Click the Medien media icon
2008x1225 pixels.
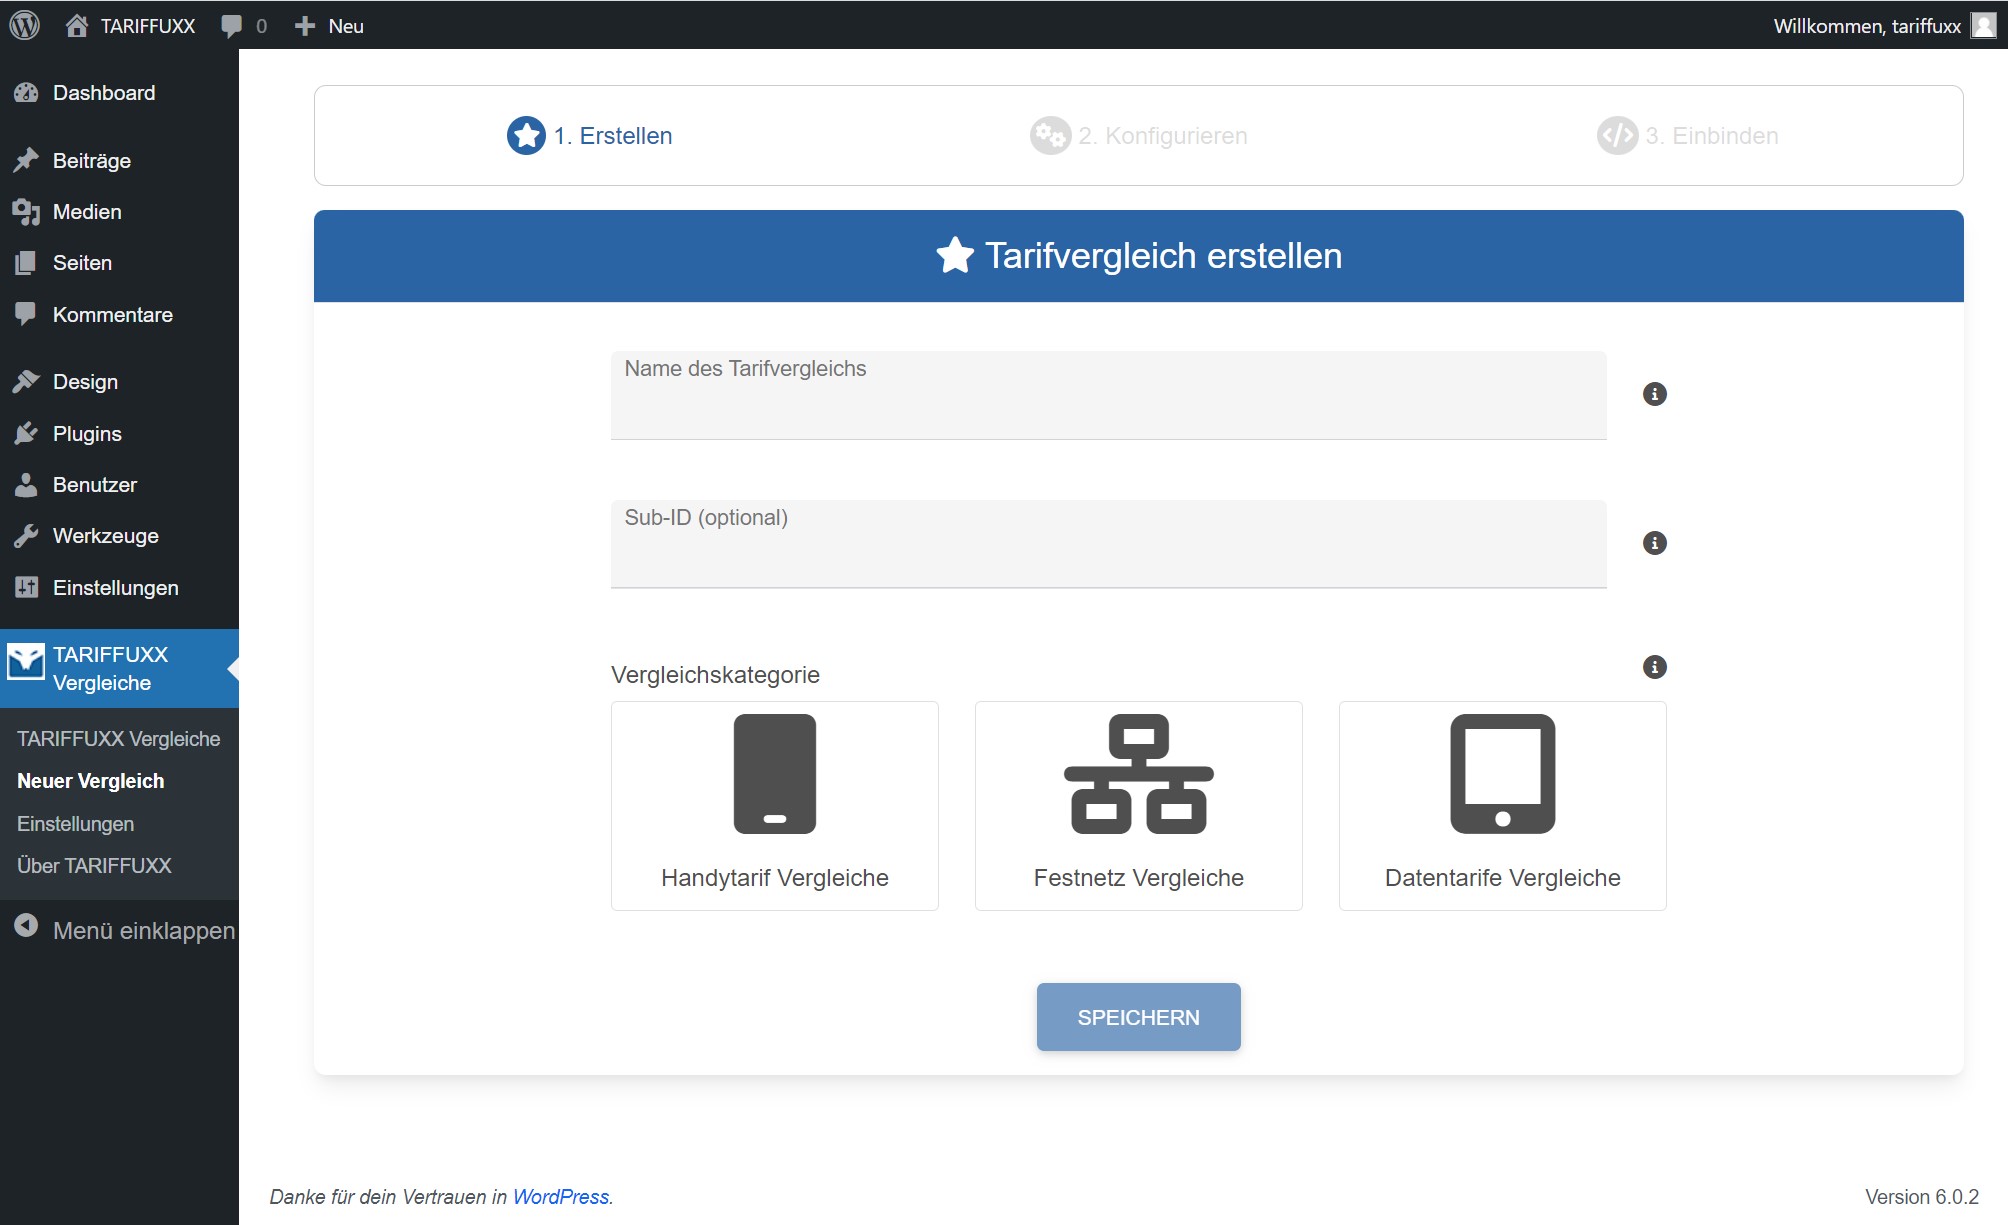pyautogui.click(x=26, y=212)
